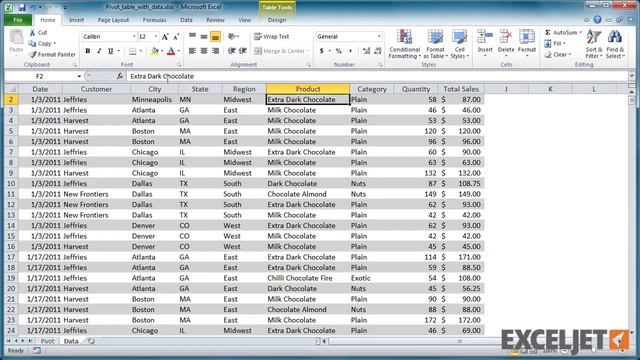This screenshot has width=640, height=360.
Task: Activate the Format Painter
Action: [52, 54]
